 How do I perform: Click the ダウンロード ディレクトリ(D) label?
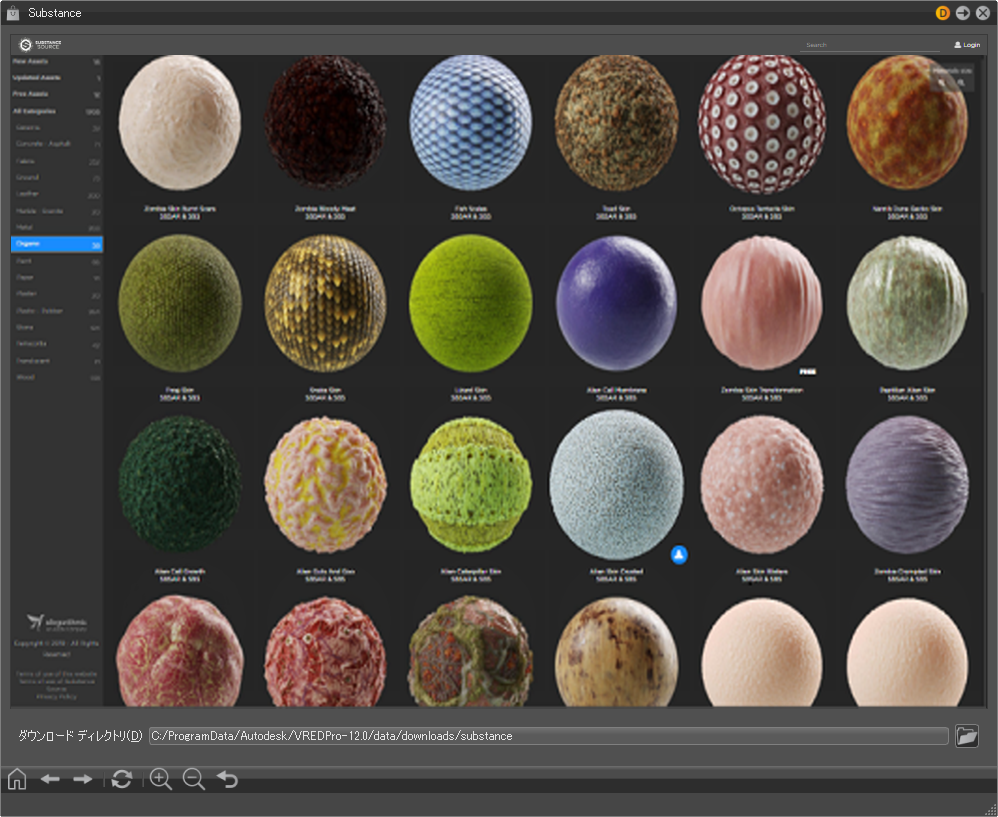coord(80,736)
